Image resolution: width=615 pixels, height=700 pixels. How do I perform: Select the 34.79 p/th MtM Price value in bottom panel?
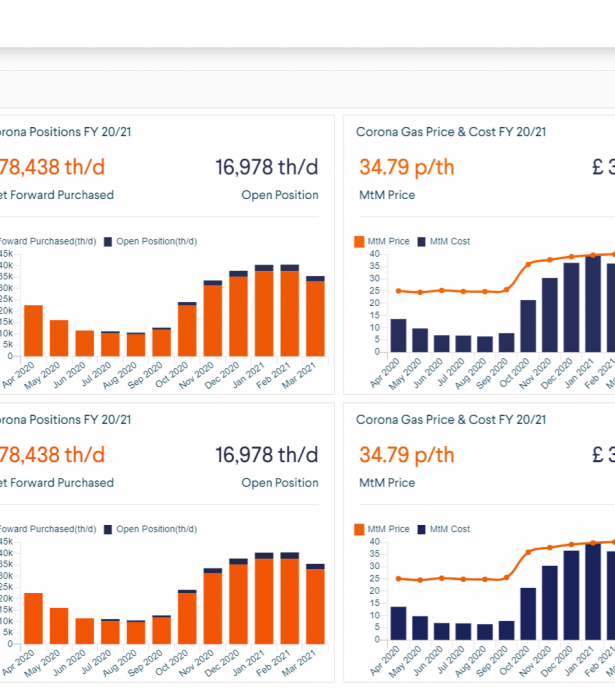click(406, 455)
